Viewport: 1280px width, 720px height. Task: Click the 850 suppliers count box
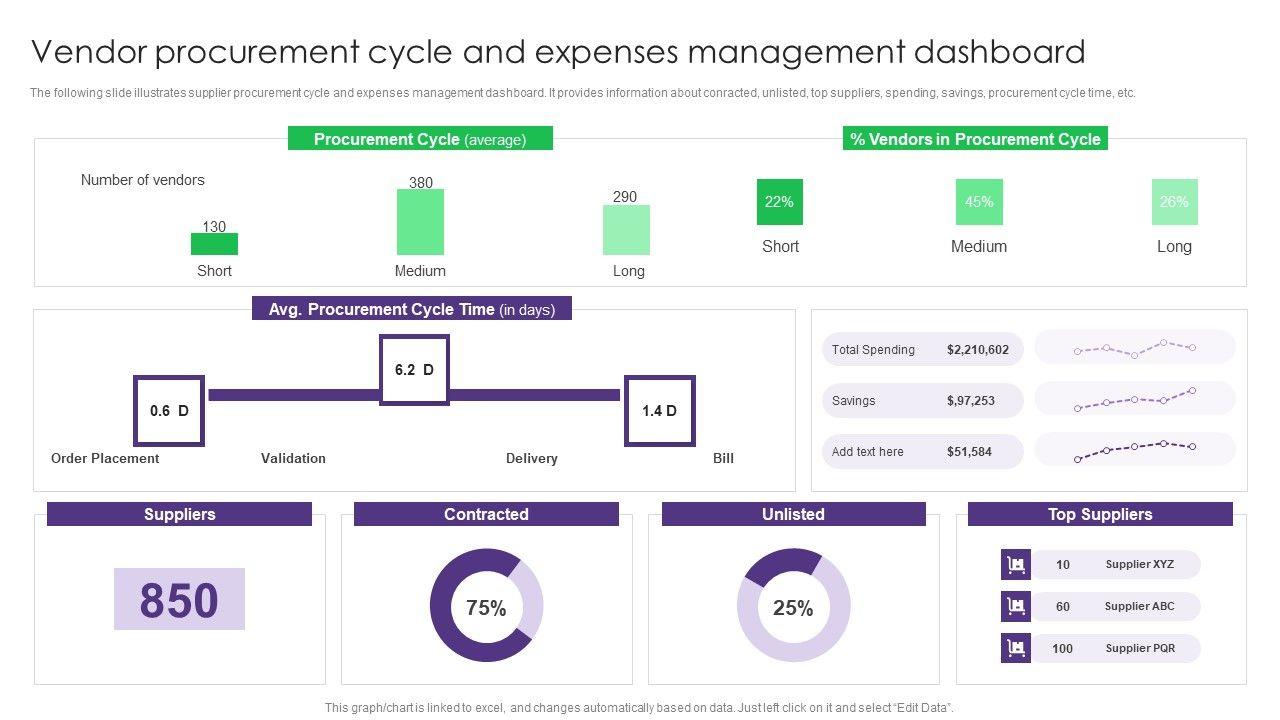coord(179,599)
